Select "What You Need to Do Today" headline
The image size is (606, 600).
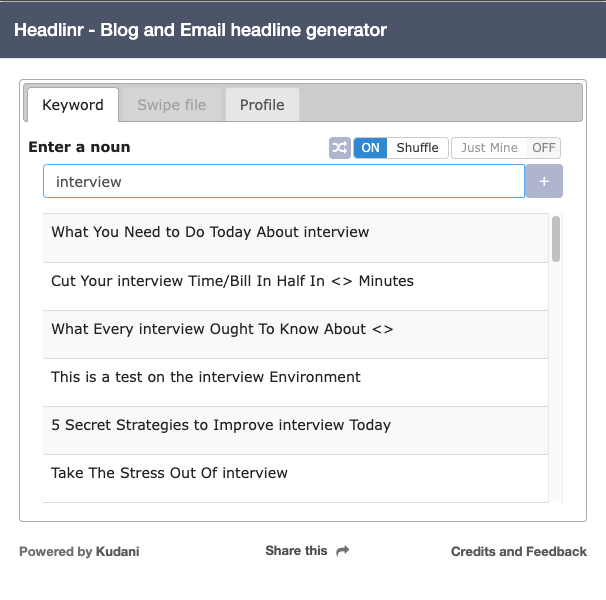point(210,232)
